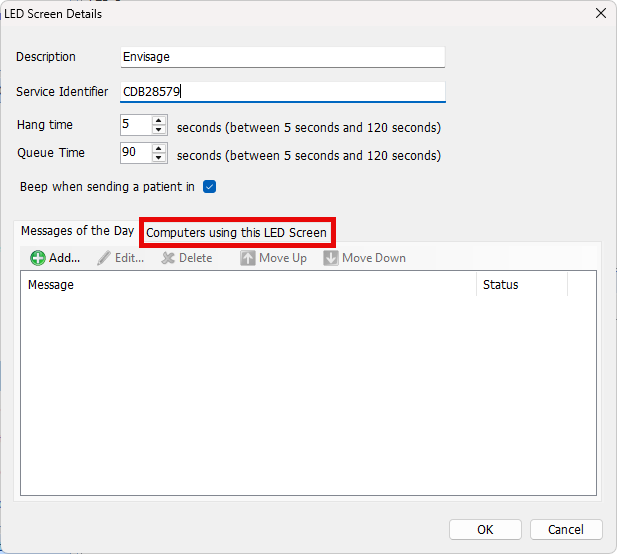The image size is (617, 554).
Task: Decrease Hang time with down arrow
Action: tap(159, 130)
